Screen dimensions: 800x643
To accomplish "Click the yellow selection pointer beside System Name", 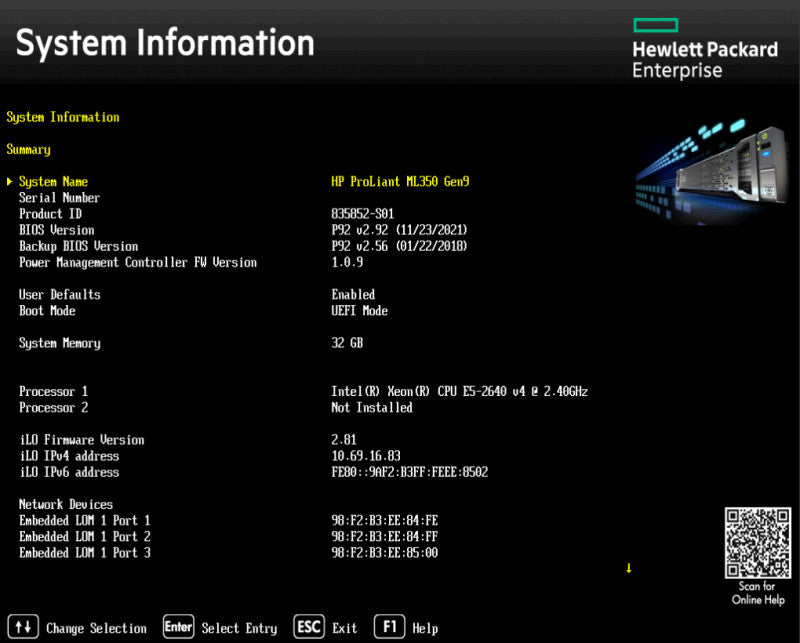I will [10, 182].
